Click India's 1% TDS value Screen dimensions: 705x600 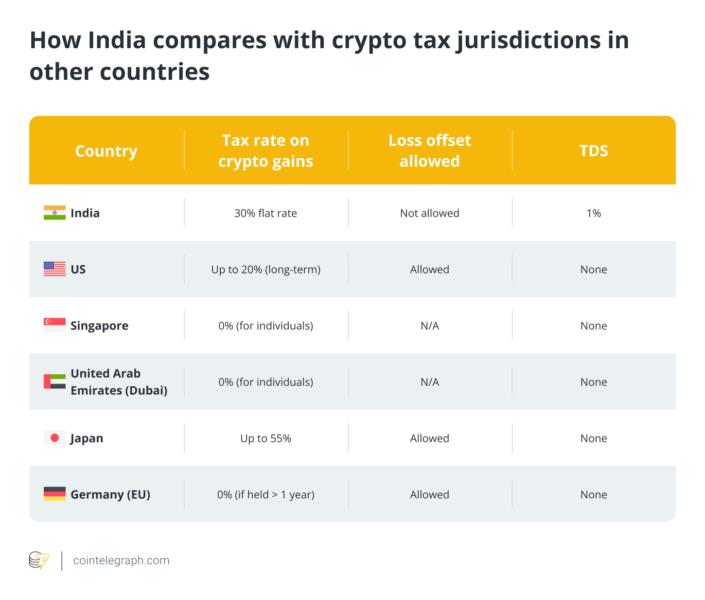[593, 213]
